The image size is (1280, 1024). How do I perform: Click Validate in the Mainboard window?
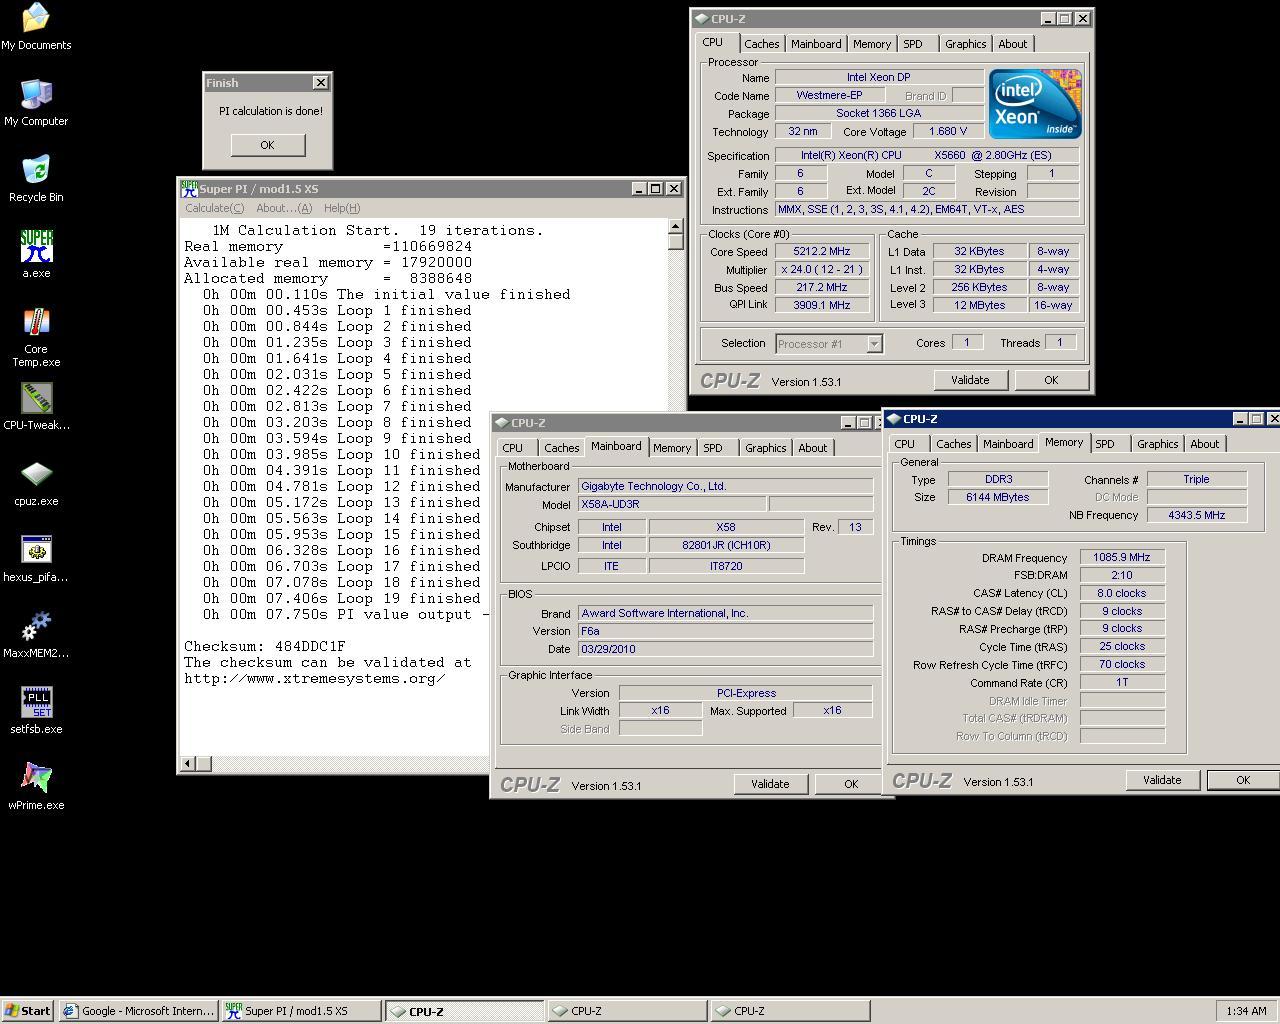[x=770, y=784]
